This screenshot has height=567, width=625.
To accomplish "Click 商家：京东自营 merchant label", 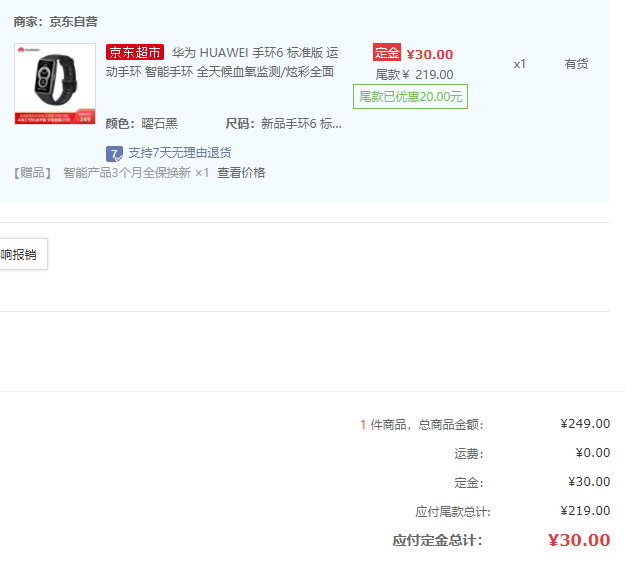I will (55, 22).
